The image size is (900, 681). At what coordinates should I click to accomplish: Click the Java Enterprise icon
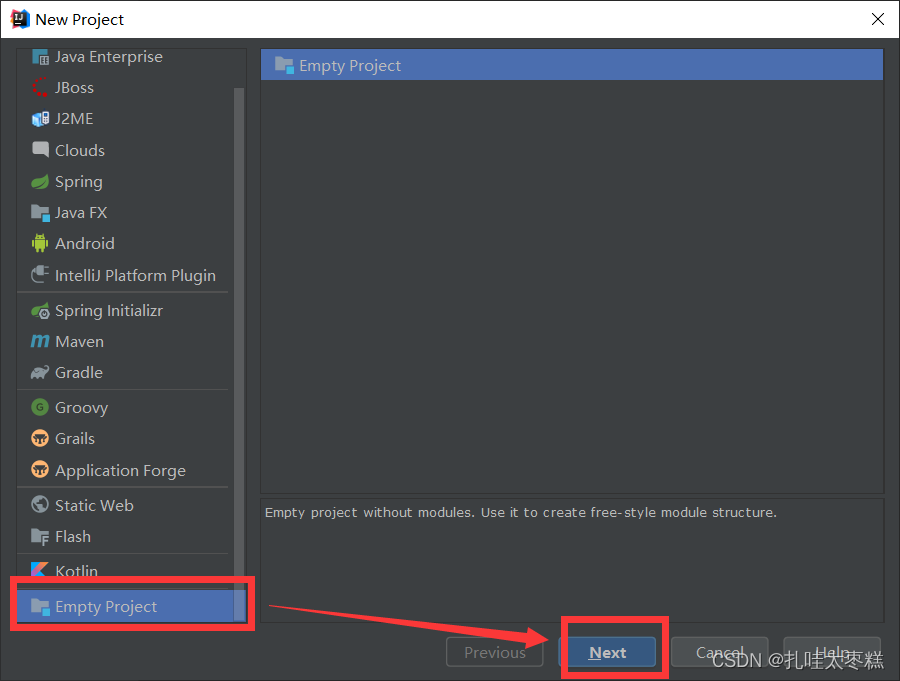tap(40, 57)
